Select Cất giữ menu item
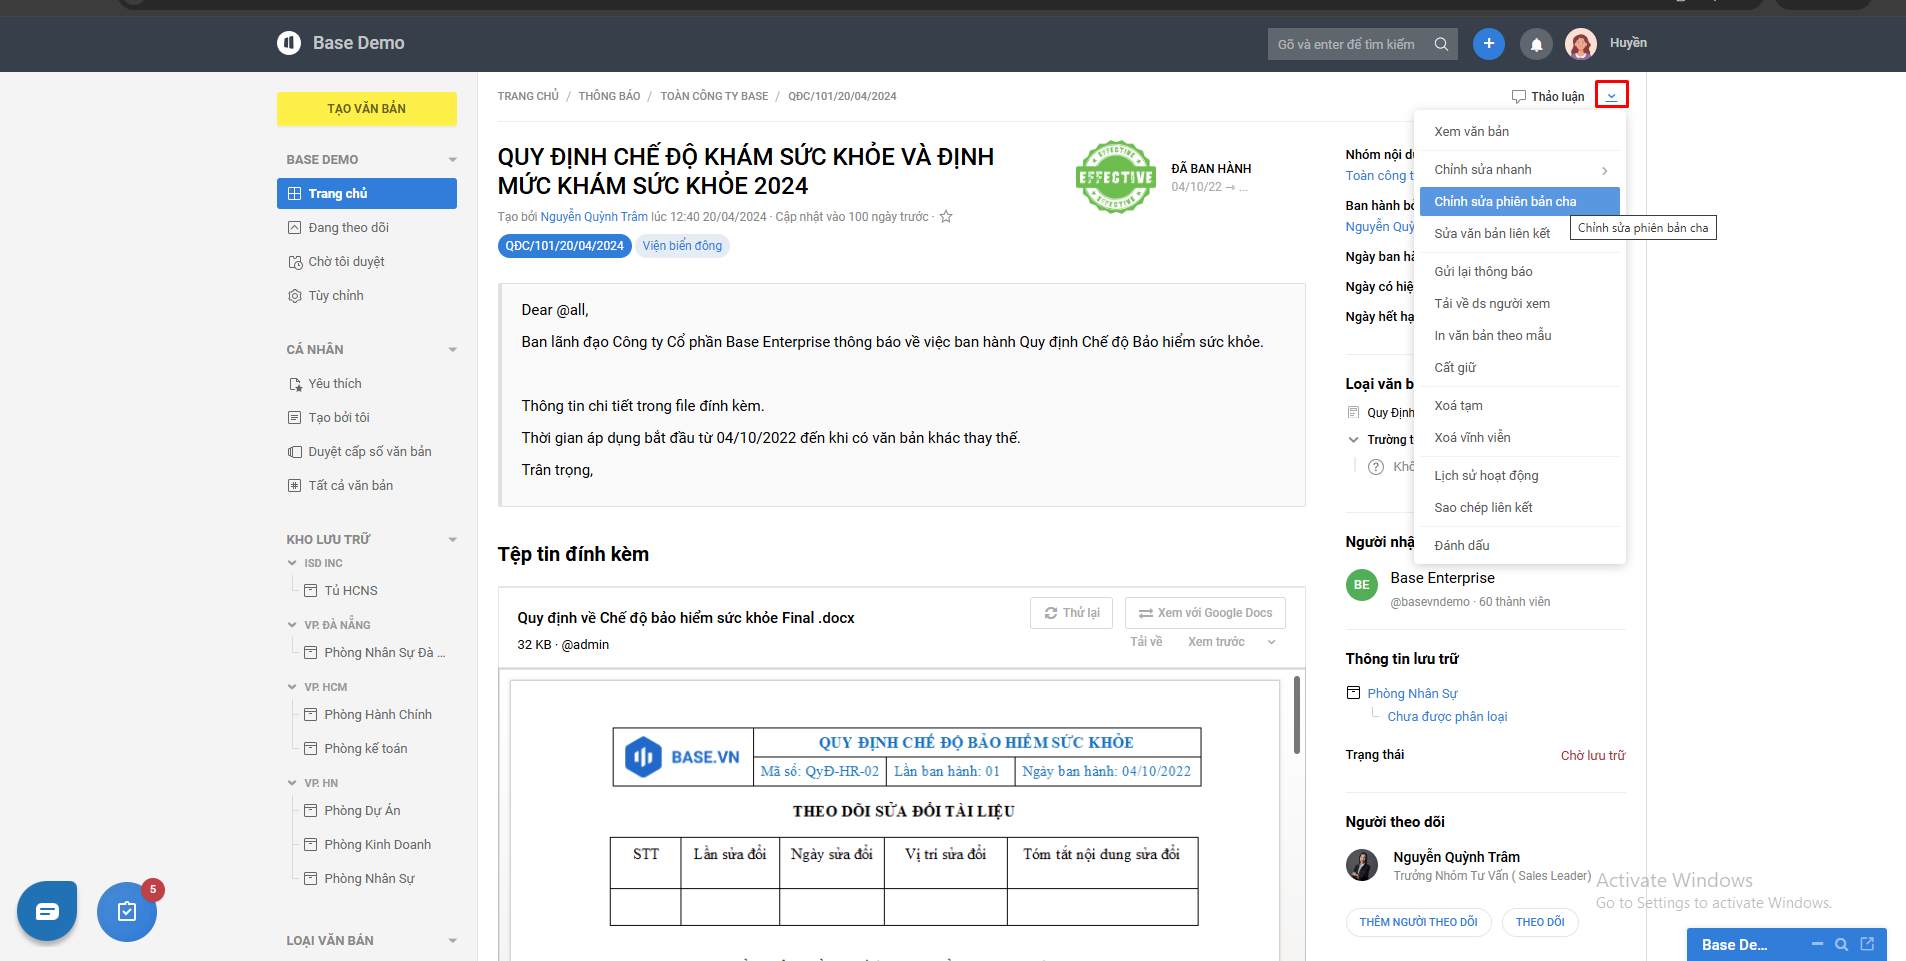Image resolution: width=1906 pixels, height=961 pixels. (1520, 368)
